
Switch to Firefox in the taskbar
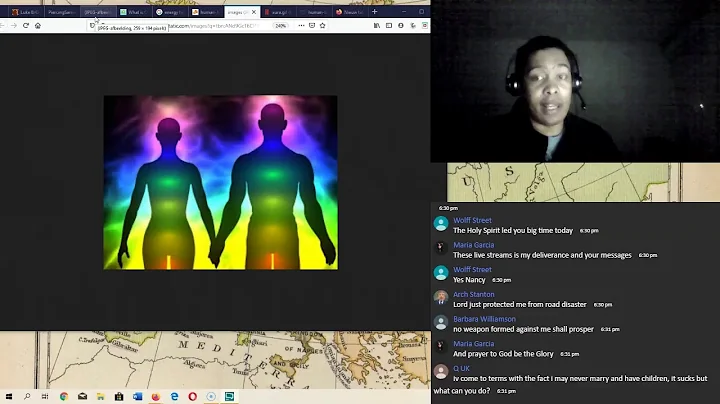tap(156, 396)
